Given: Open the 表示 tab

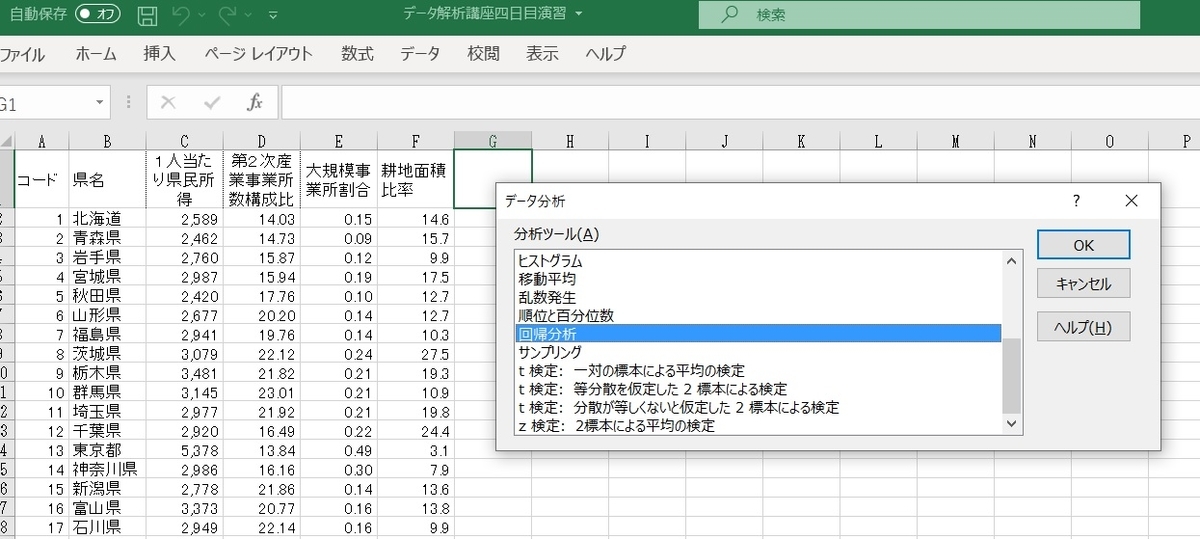Looking at the screenshot, I should [x=542, y=54].
